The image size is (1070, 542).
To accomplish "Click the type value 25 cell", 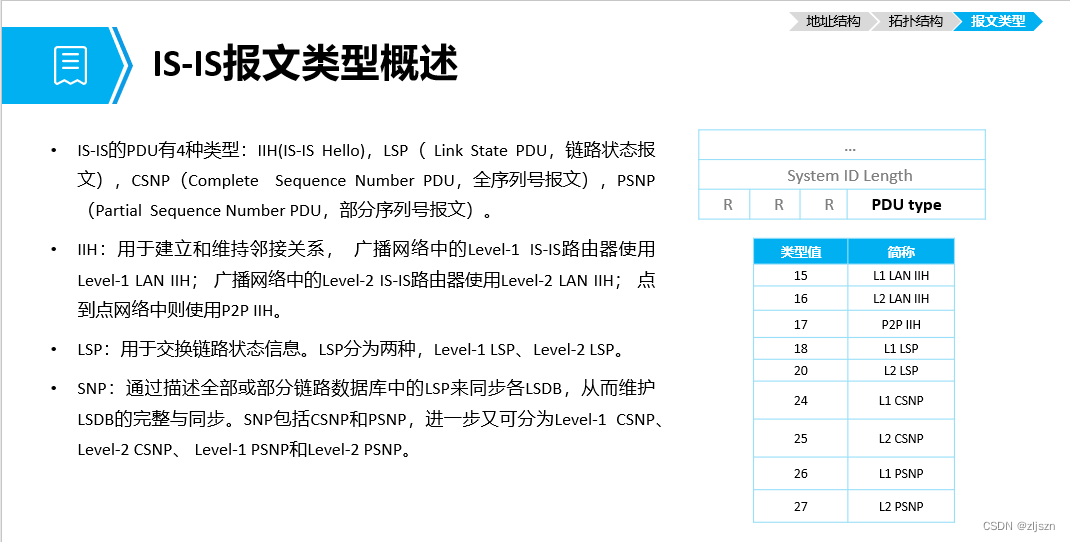I will (x=800, y=438).
